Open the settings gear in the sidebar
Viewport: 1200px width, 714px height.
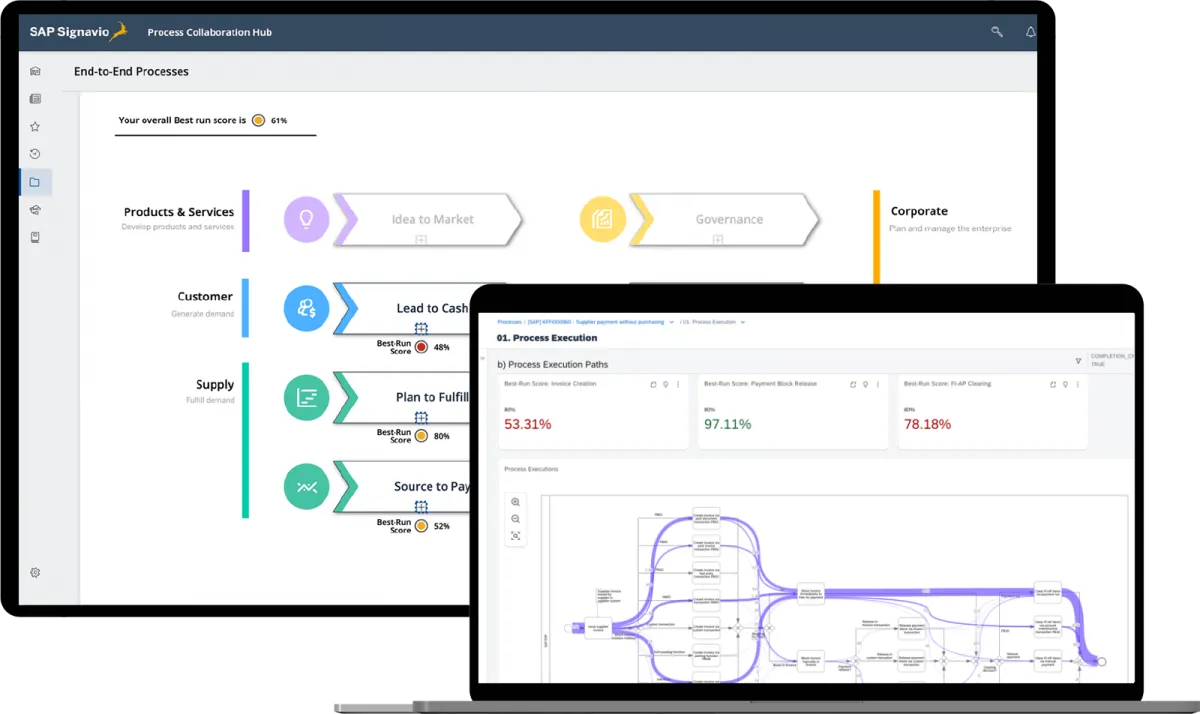[35, 573]
